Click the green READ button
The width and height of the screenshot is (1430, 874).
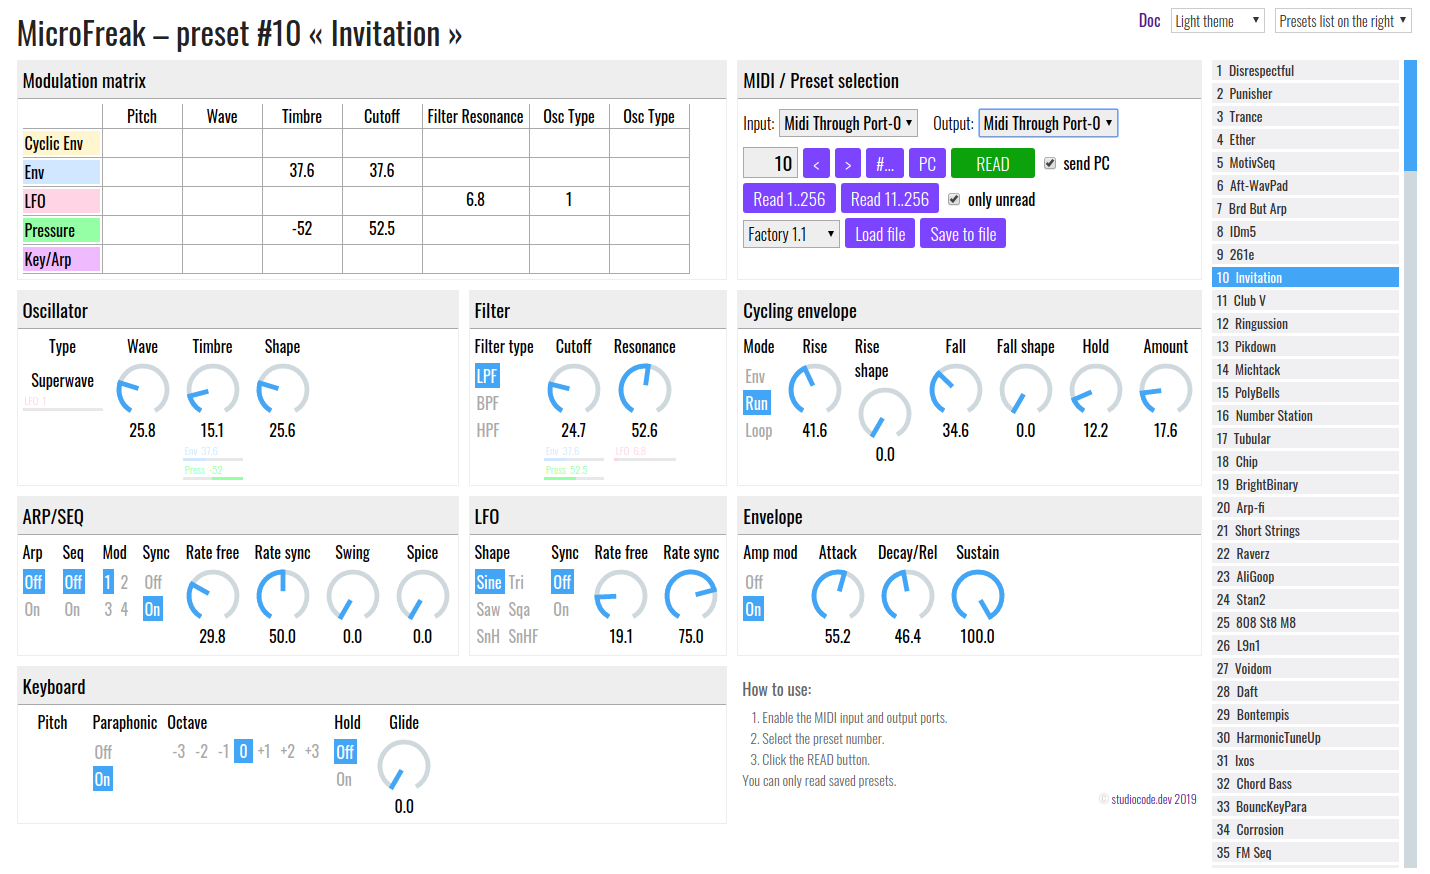click(992, 164)
